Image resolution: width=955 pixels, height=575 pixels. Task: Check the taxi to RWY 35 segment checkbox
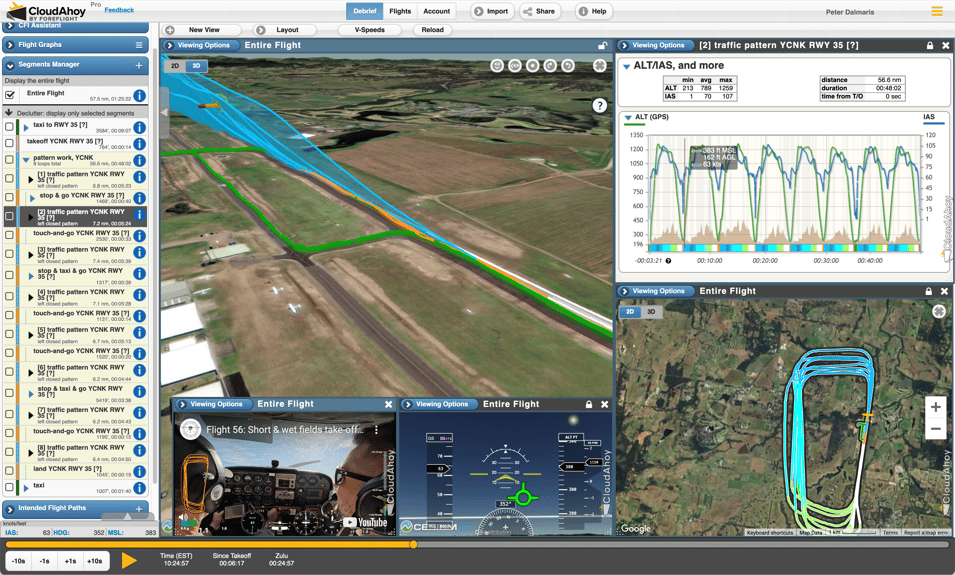pyautogui.click(x=10, y=128)
